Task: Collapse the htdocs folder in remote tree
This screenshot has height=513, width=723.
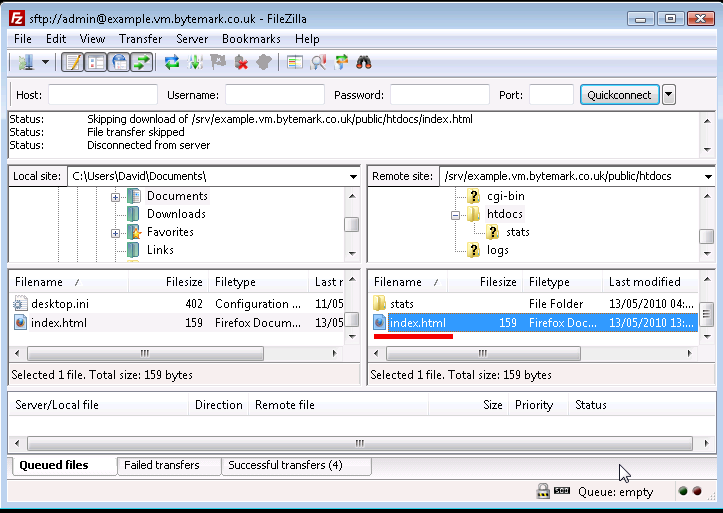Action: tap(456, 215)
